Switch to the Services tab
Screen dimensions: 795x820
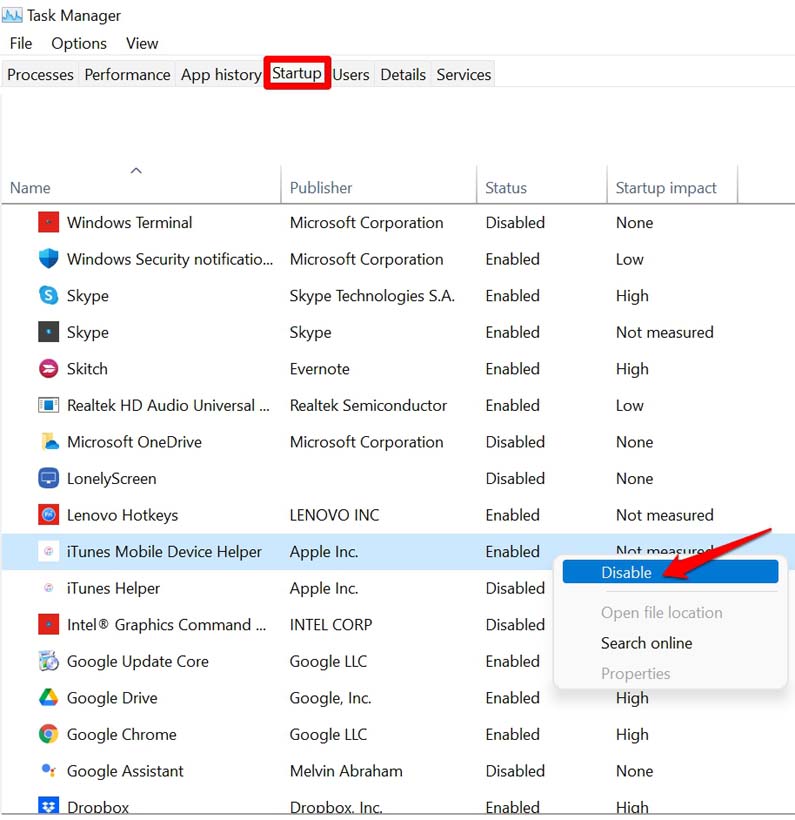pyautogui.click(x=463, y=75)
